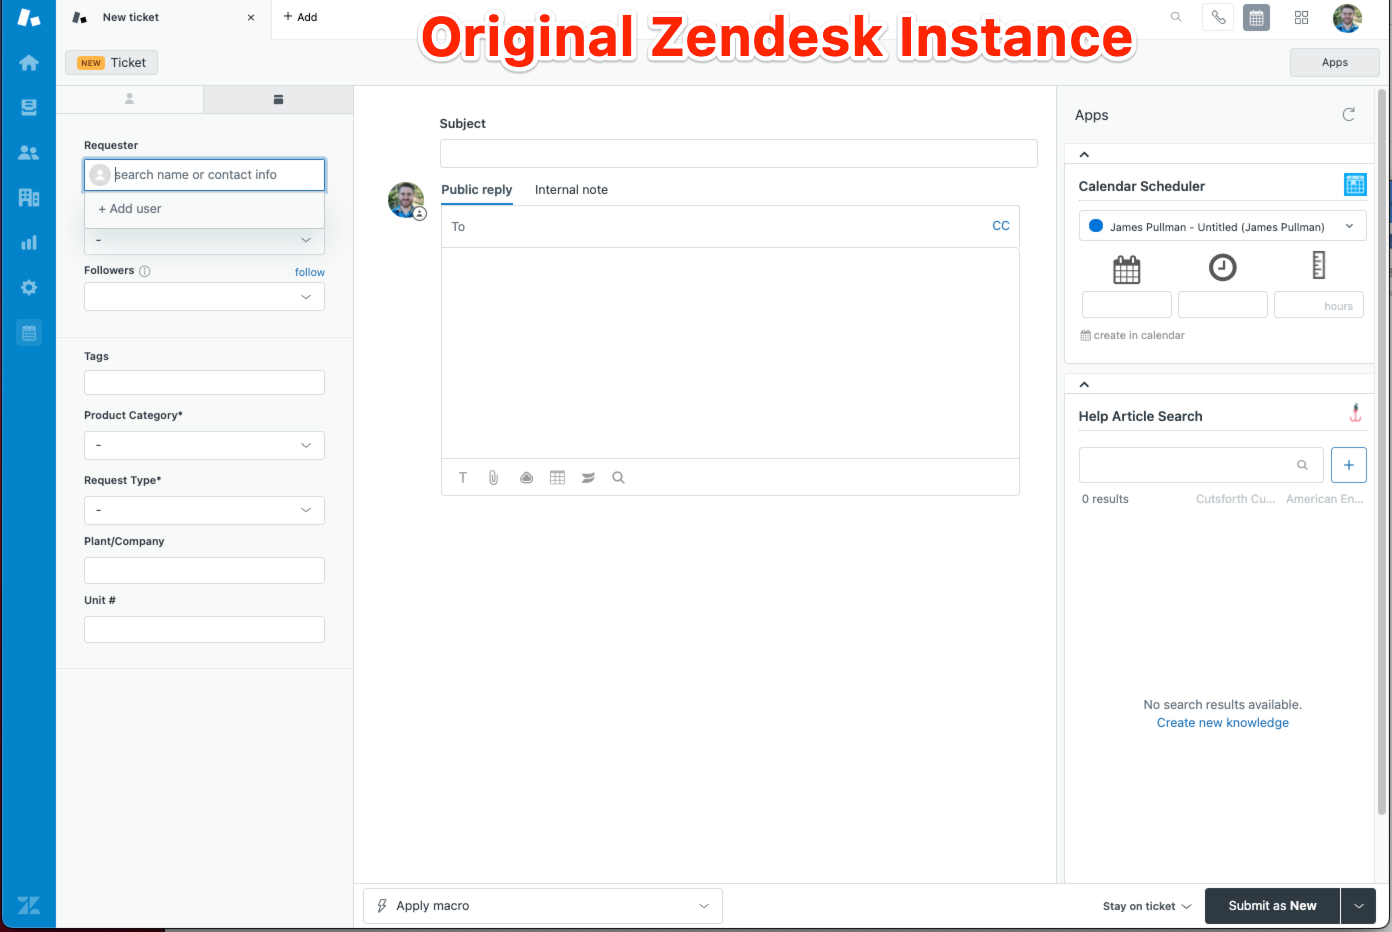The image size is (1392, 932).
Task: Click the calendar date picker icon
Action: [x=1126, y=269]
